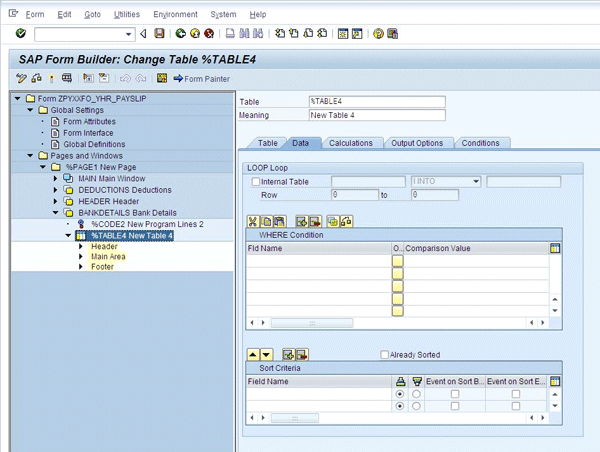Image resolution: width=600 pixels, height=452 pixels.
Task: Open the Utilities menu
Action: pyautogui.click(x=125, y=15)
